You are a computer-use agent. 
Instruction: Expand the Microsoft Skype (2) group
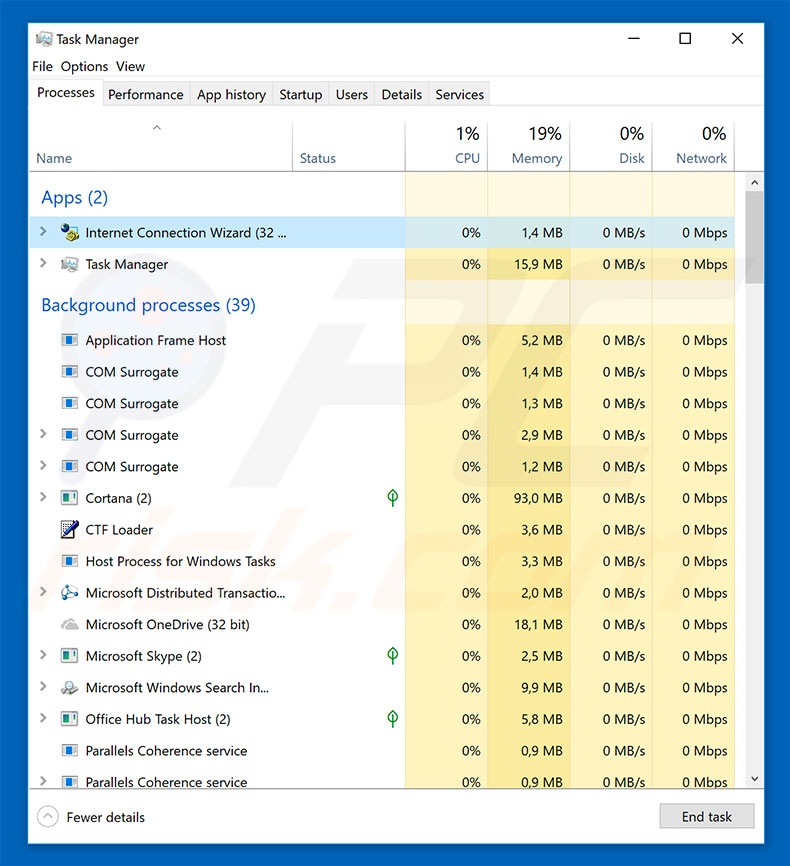tap(43, 655)
